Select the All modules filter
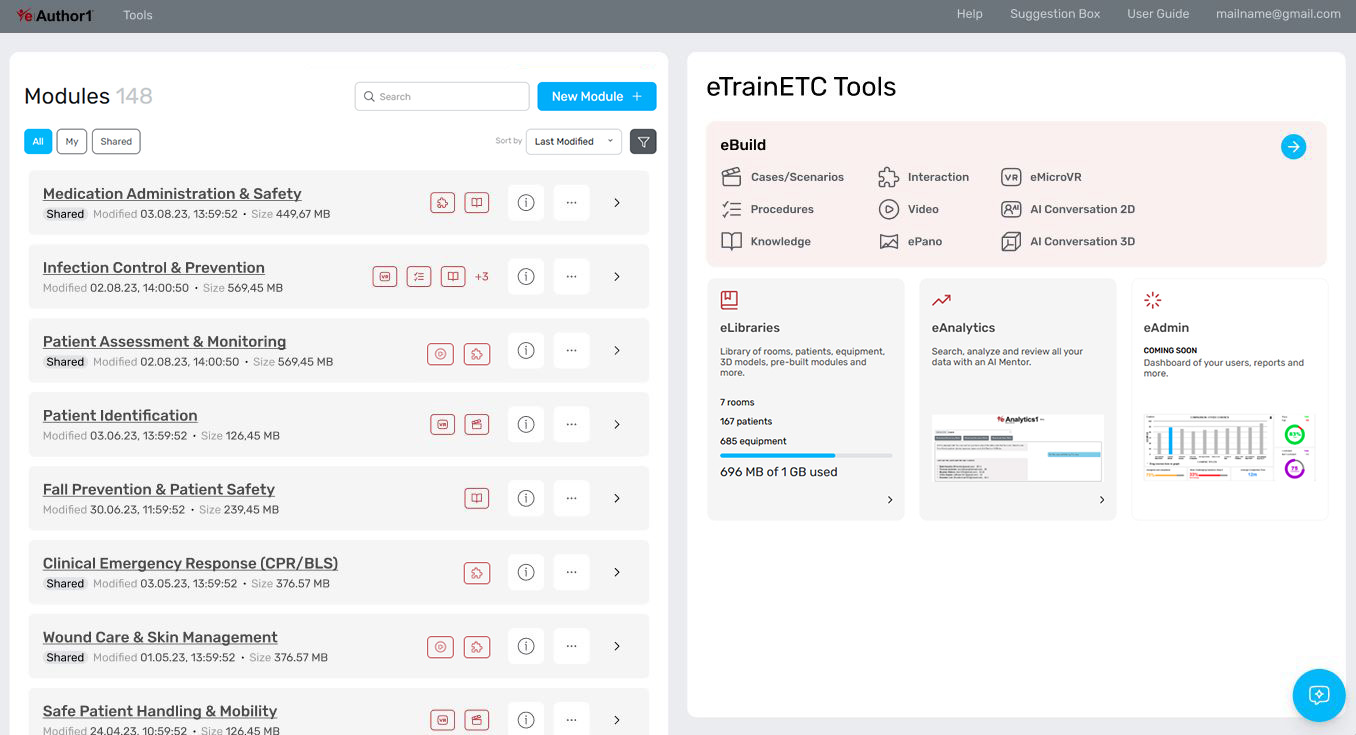1356x735 pixels. click(37, 141)
